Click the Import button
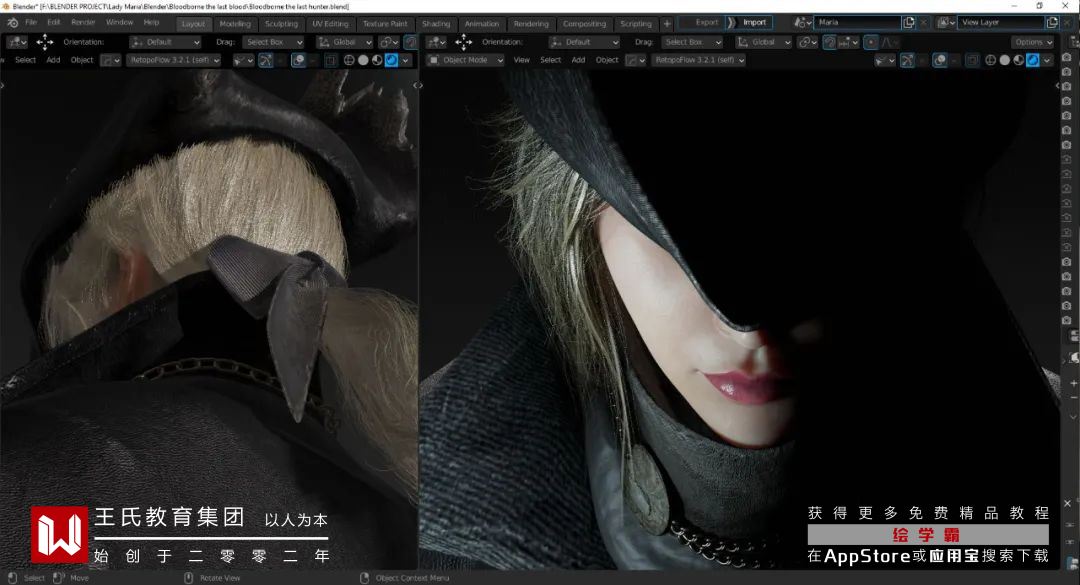 point(753,22)
